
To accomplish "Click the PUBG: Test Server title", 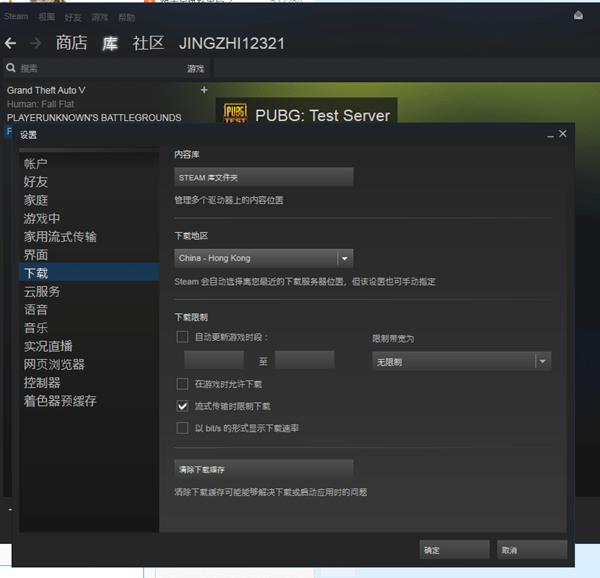I will 323,115.
